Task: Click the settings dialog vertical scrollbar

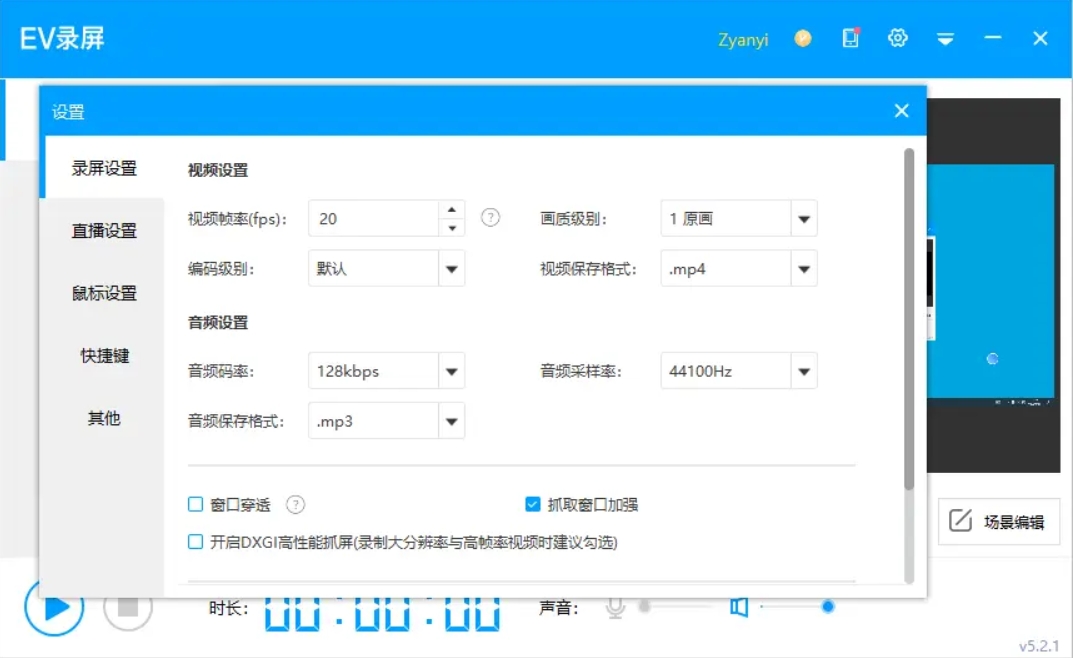Action: tap(909, 319)
